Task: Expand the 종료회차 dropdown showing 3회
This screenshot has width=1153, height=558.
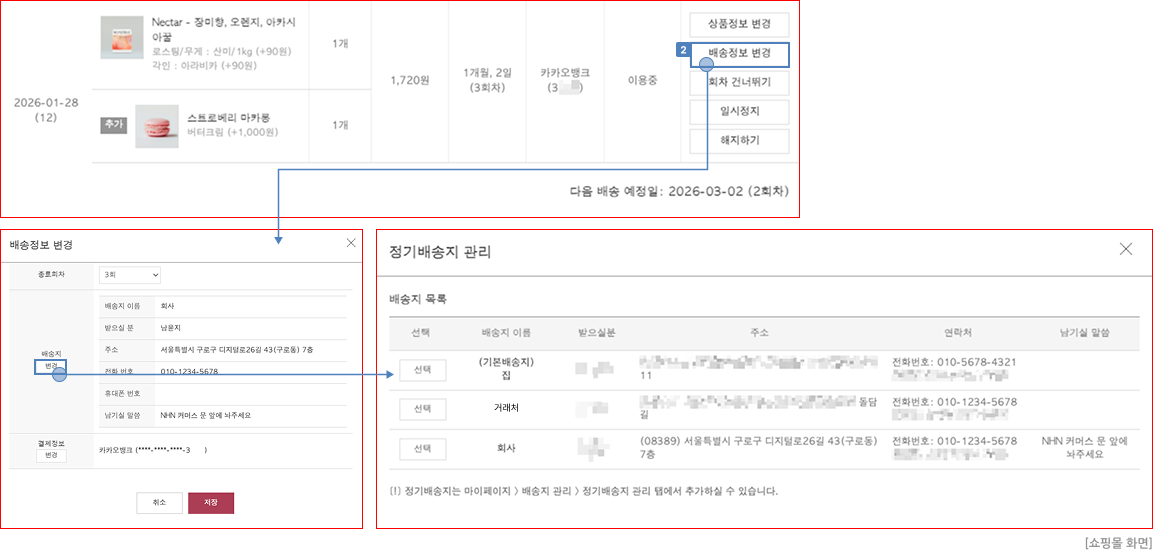Action: 130,275
